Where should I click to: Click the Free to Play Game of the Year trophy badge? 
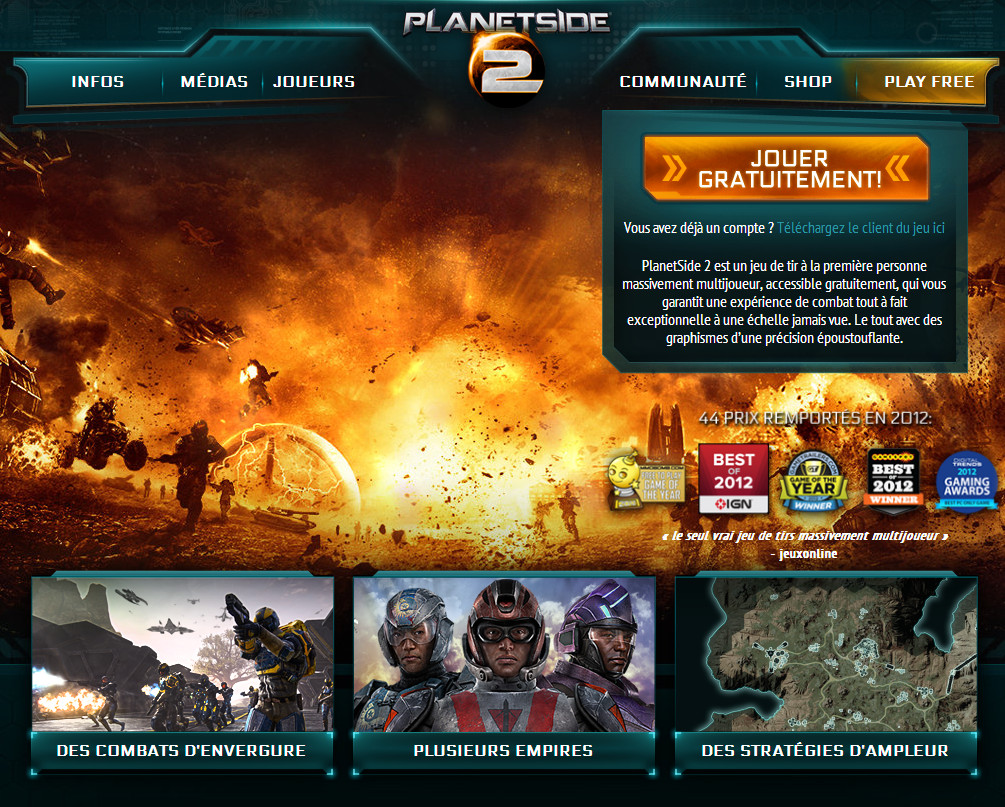point(646,478)
